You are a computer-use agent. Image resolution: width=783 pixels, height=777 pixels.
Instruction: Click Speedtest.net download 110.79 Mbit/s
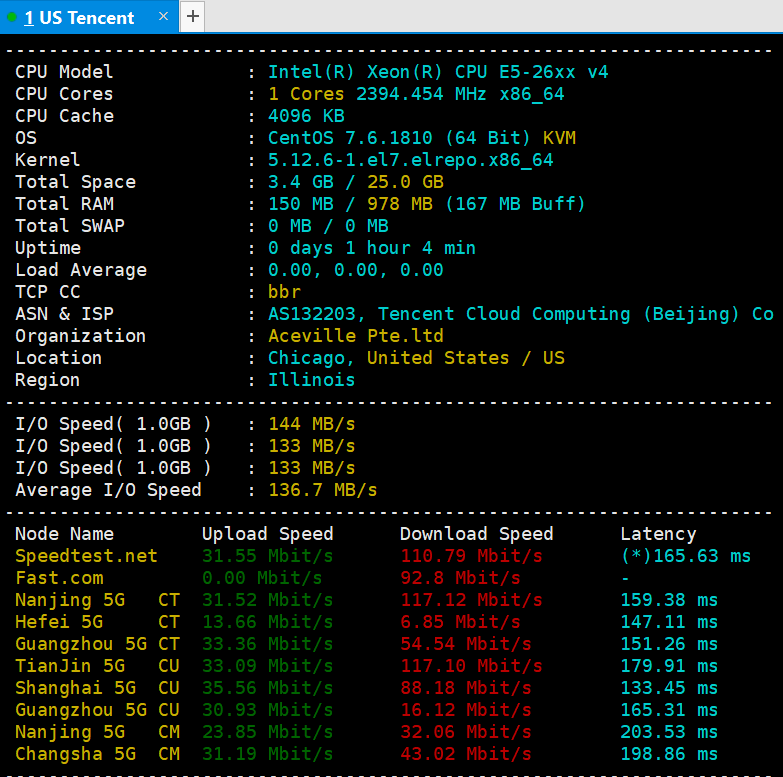point(471,556)
